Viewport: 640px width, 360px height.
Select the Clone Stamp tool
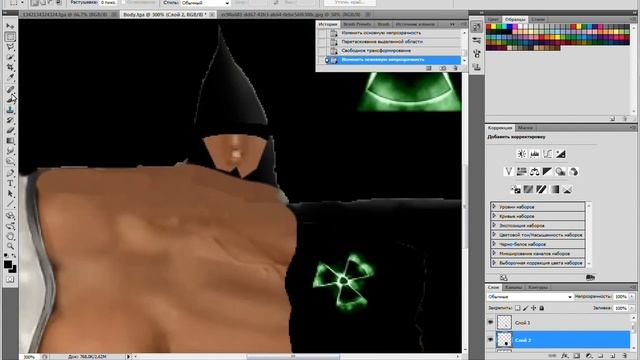tap(10, 110)
